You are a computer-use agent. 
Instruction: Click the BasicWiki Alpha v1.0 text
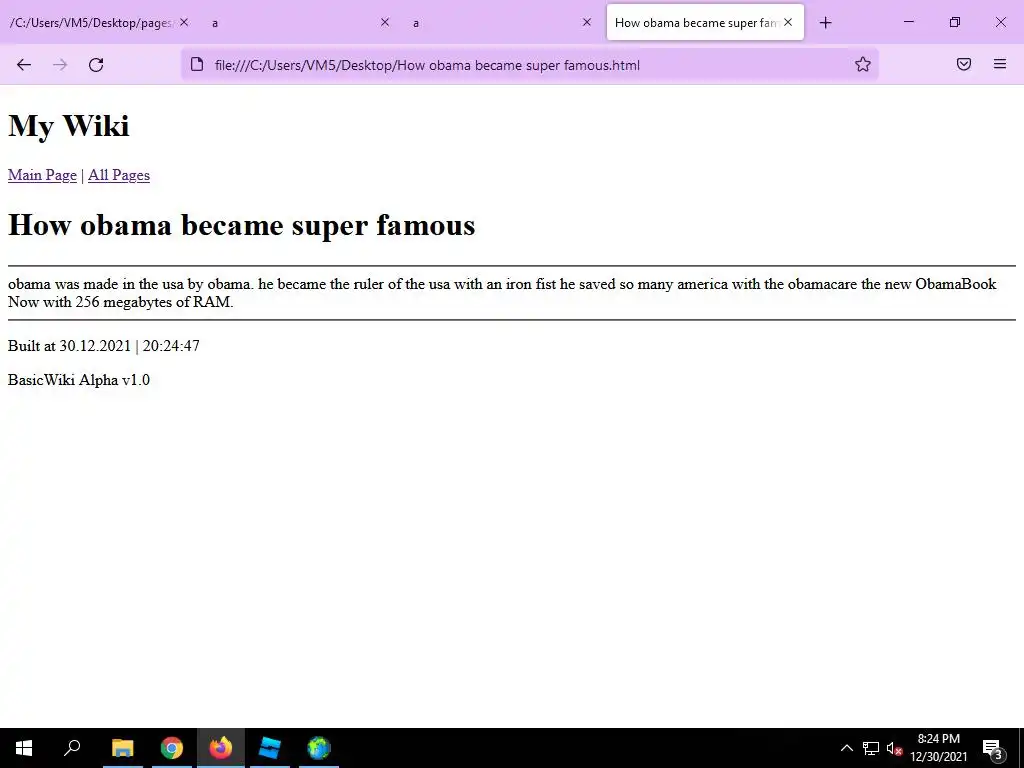pyautogui.click(x=79, y=379)
